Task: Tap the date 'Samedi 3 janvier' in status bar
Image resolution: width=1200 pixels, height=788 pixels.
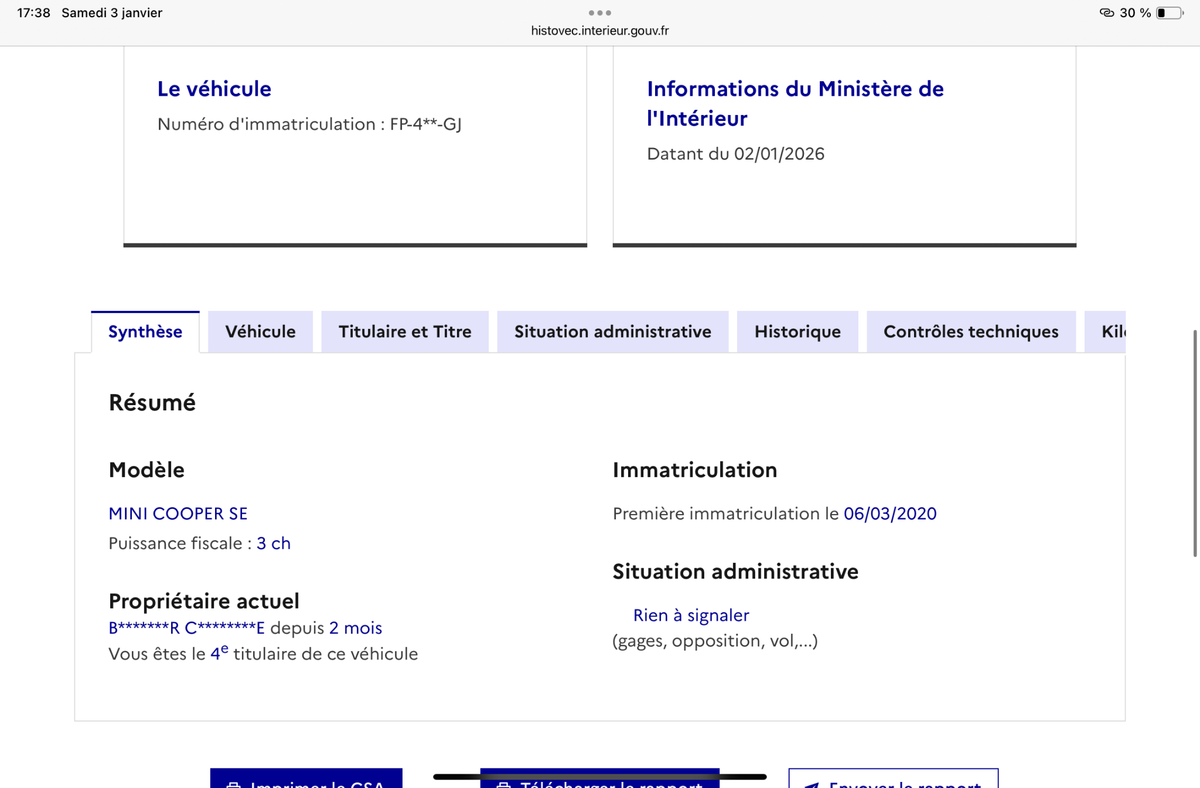Action: click(112, 13)
